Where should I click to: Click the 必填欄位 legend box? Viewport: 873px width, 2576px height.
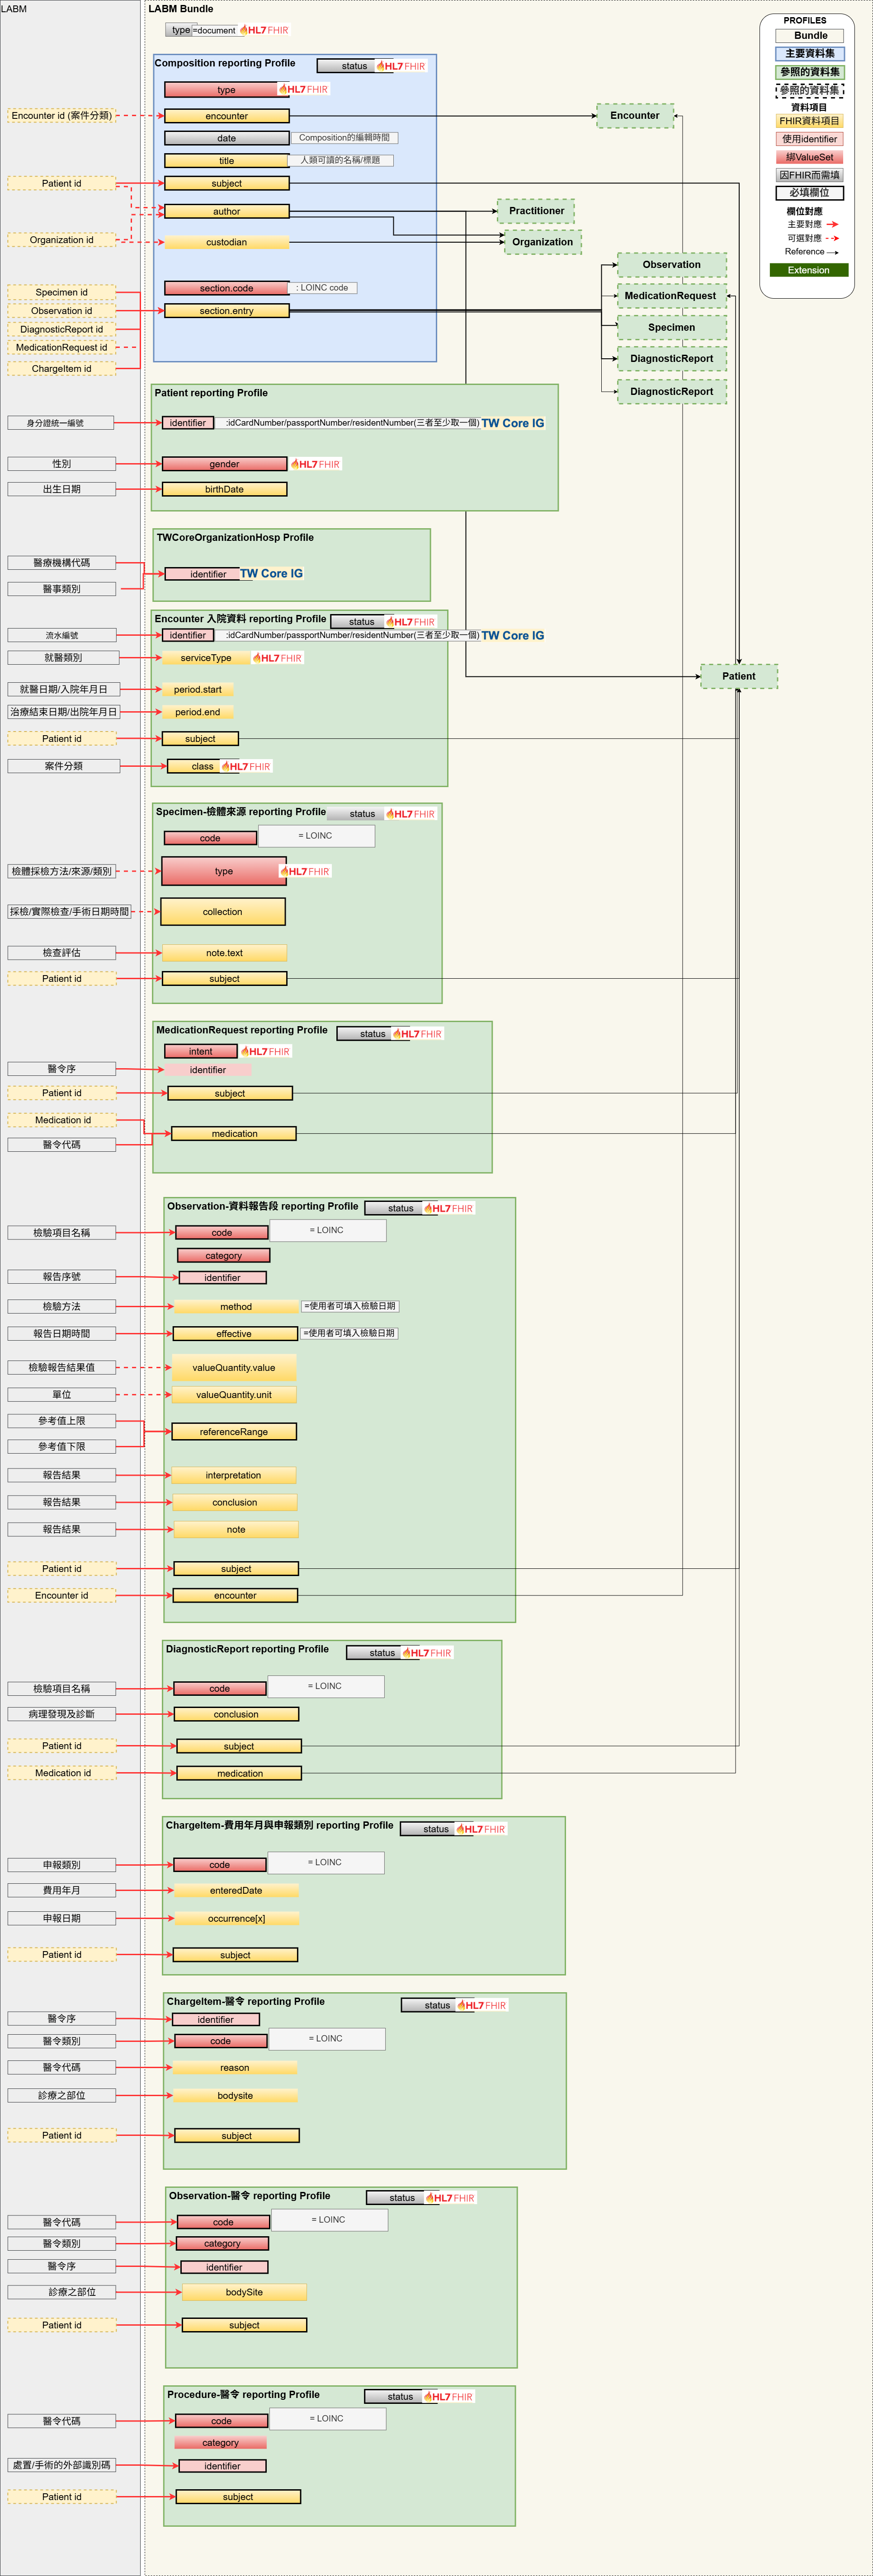tap(810, 193)
